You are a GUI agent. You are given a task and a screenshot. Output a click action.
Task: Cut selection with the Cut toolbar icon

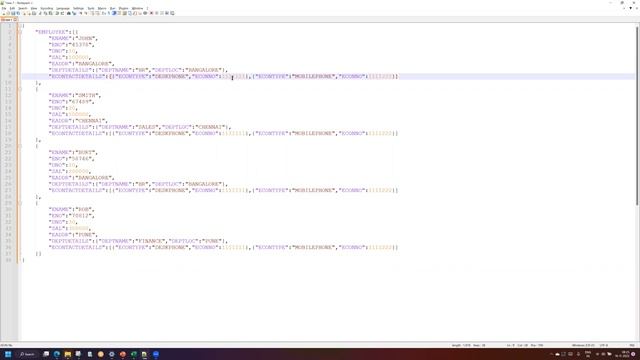[40, 13]
